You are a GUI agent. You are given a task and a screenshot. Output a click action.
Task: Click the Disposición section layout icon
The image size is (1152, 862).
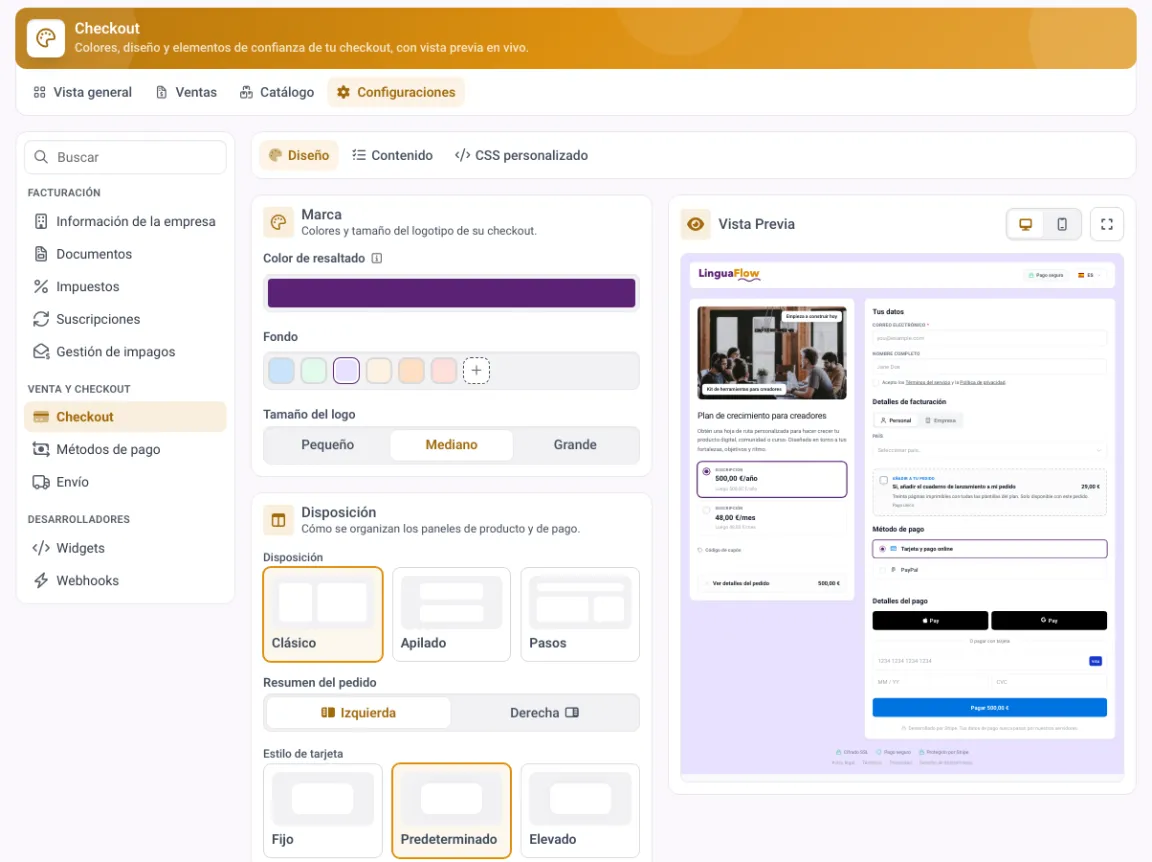click(278, 520)
